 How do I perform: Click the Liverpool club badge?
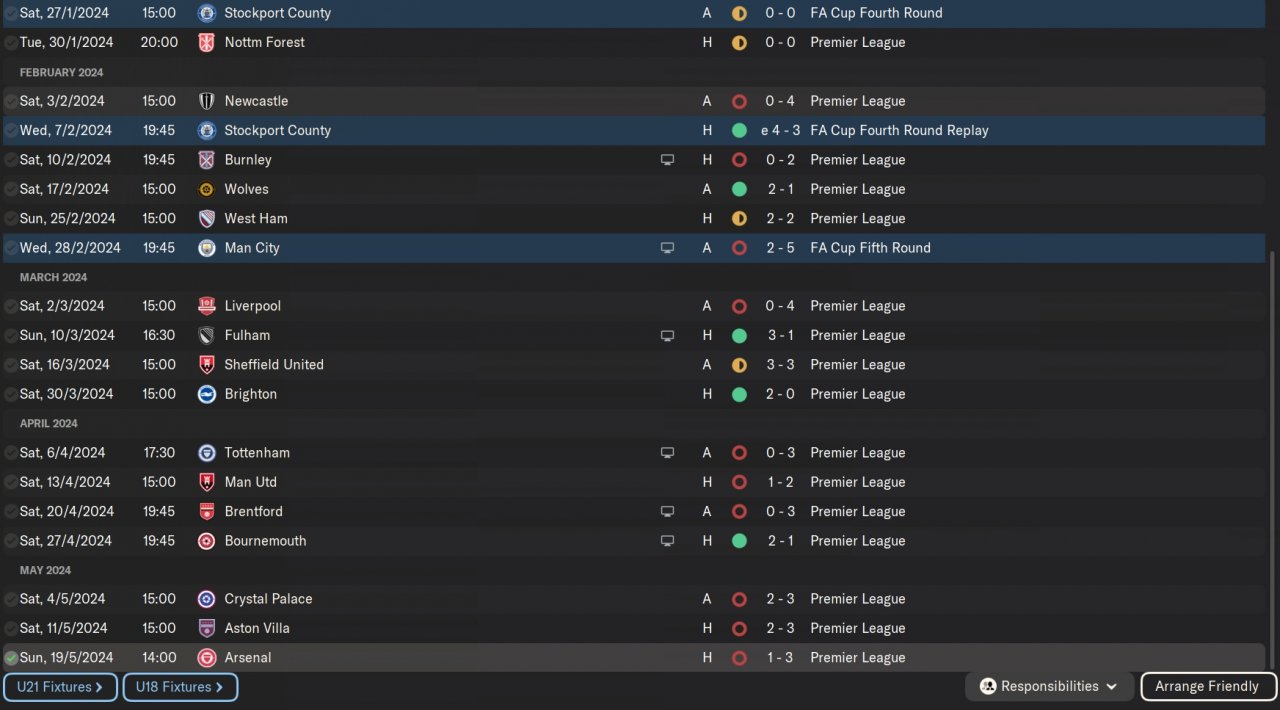[207, 306]
